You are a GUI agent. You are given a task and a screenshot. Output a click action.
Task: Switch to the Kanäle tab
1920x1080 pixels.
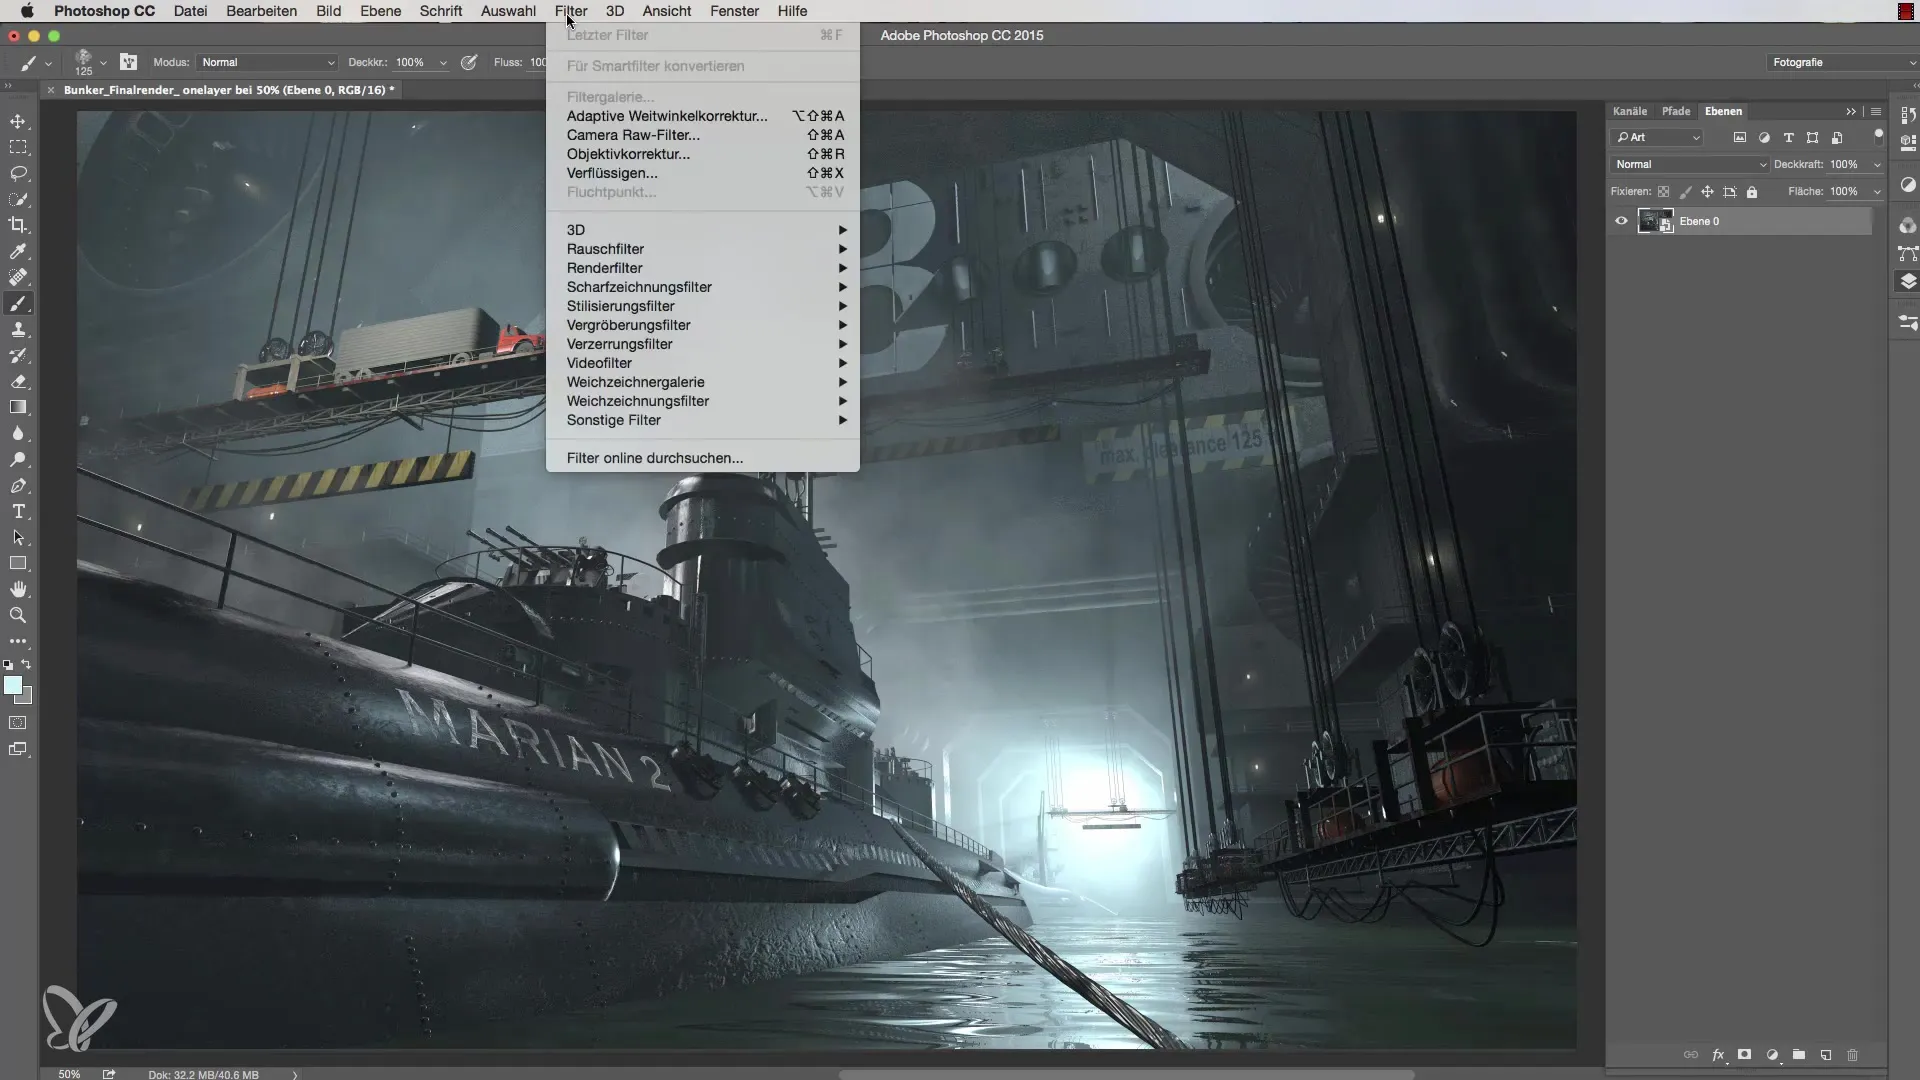click(1630, 111)
